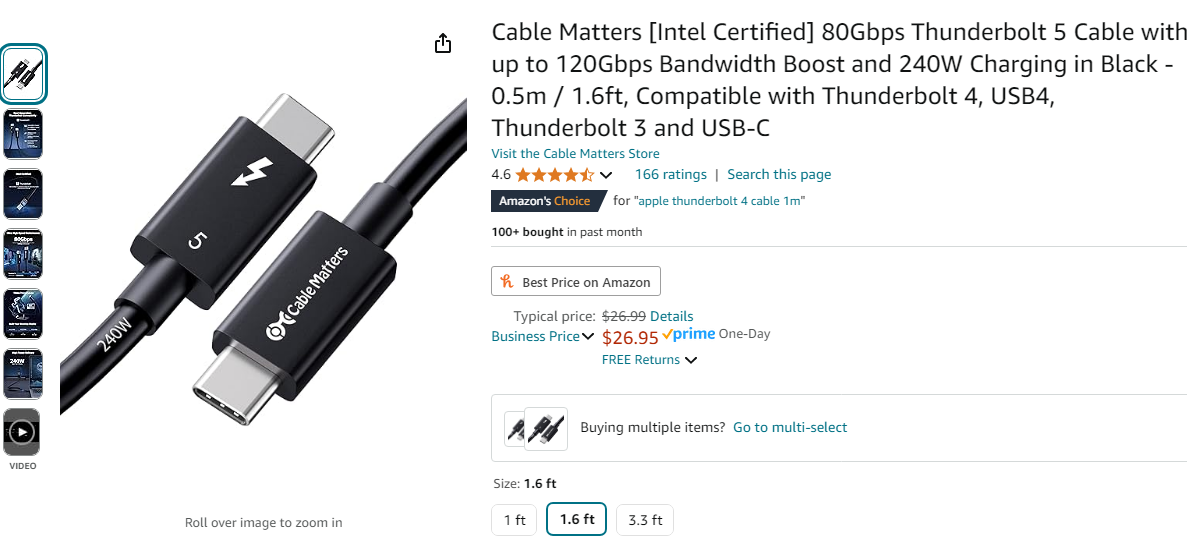Open the 166 ratings link

pyautogui.click(x=670, y=174)
